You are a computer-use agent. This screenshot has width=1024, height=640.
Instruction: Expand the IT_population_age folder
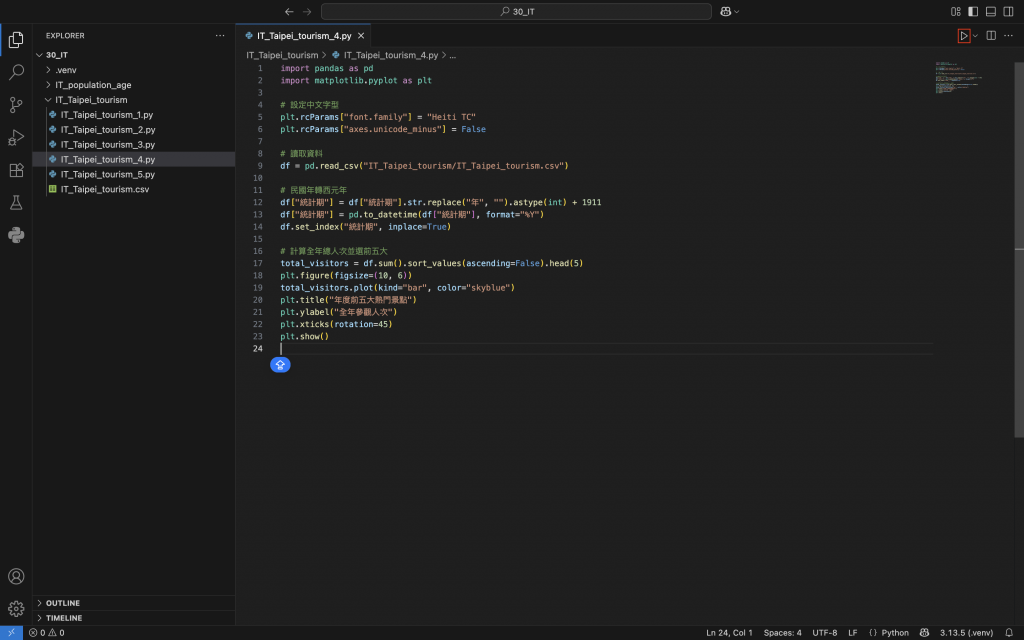pos(93,85)
